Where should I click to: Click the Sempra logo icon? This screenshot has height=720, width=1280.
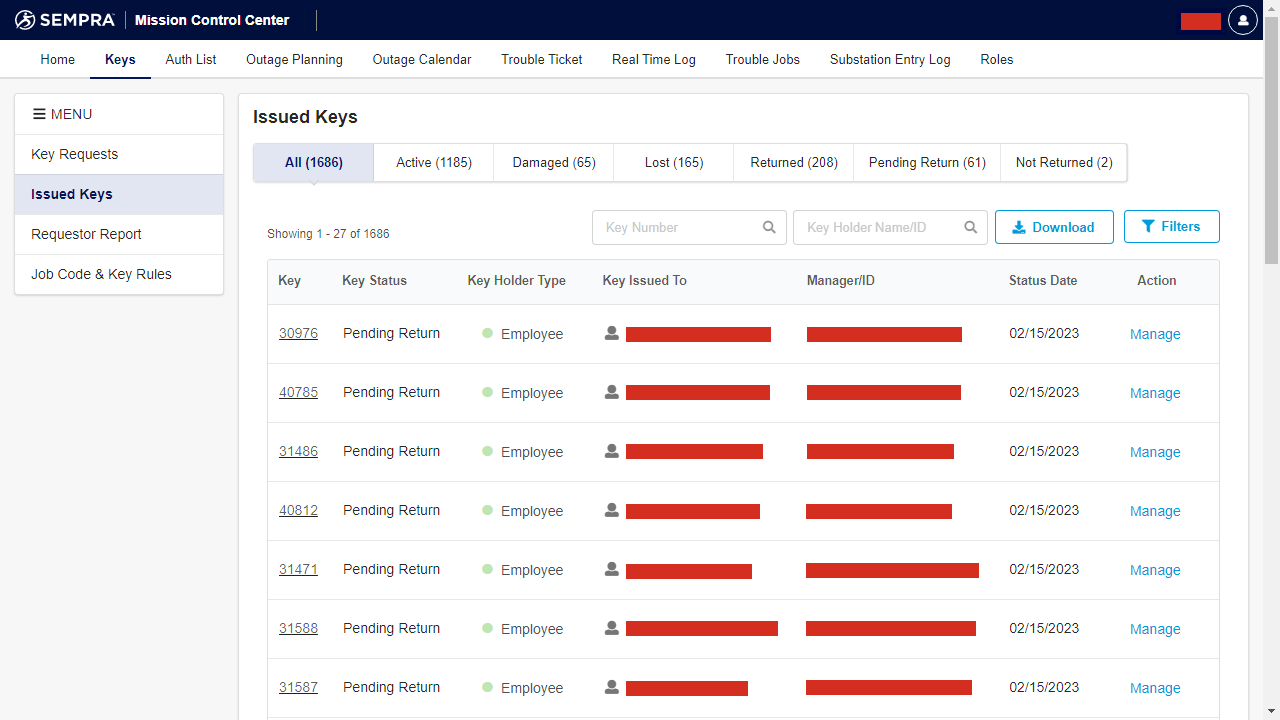[25, 19]
